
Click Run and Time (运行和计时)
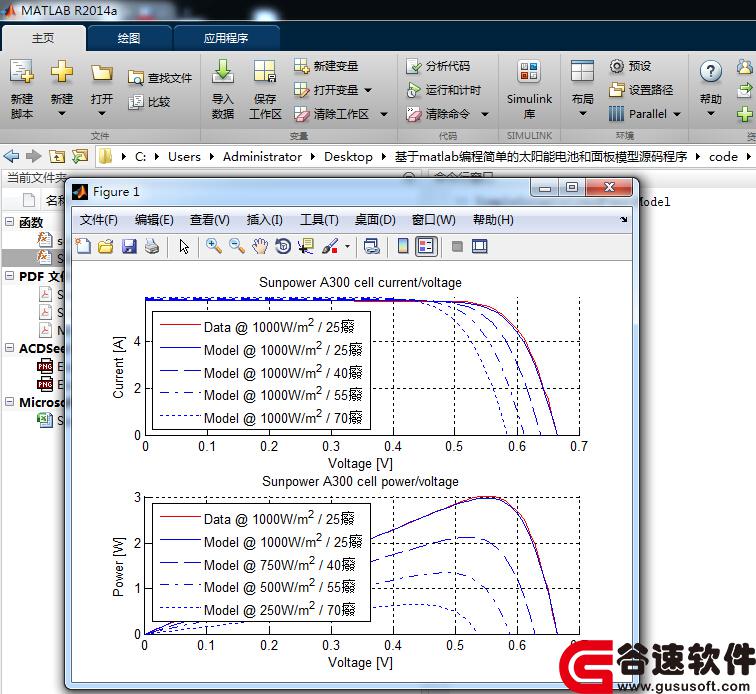[x=443, y=90]
